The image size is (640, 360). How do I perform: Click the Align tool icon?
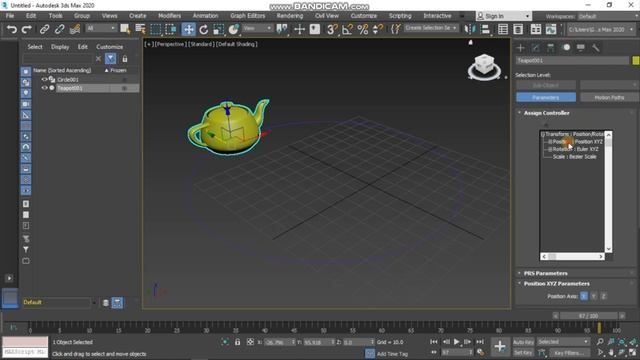pos(486,29)
